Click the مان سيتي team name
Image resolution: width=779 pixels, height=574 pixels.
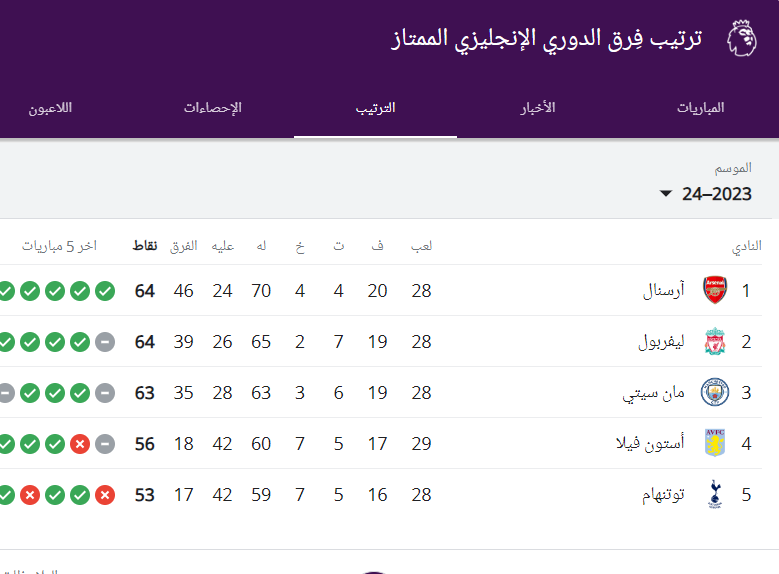(654, 393)
